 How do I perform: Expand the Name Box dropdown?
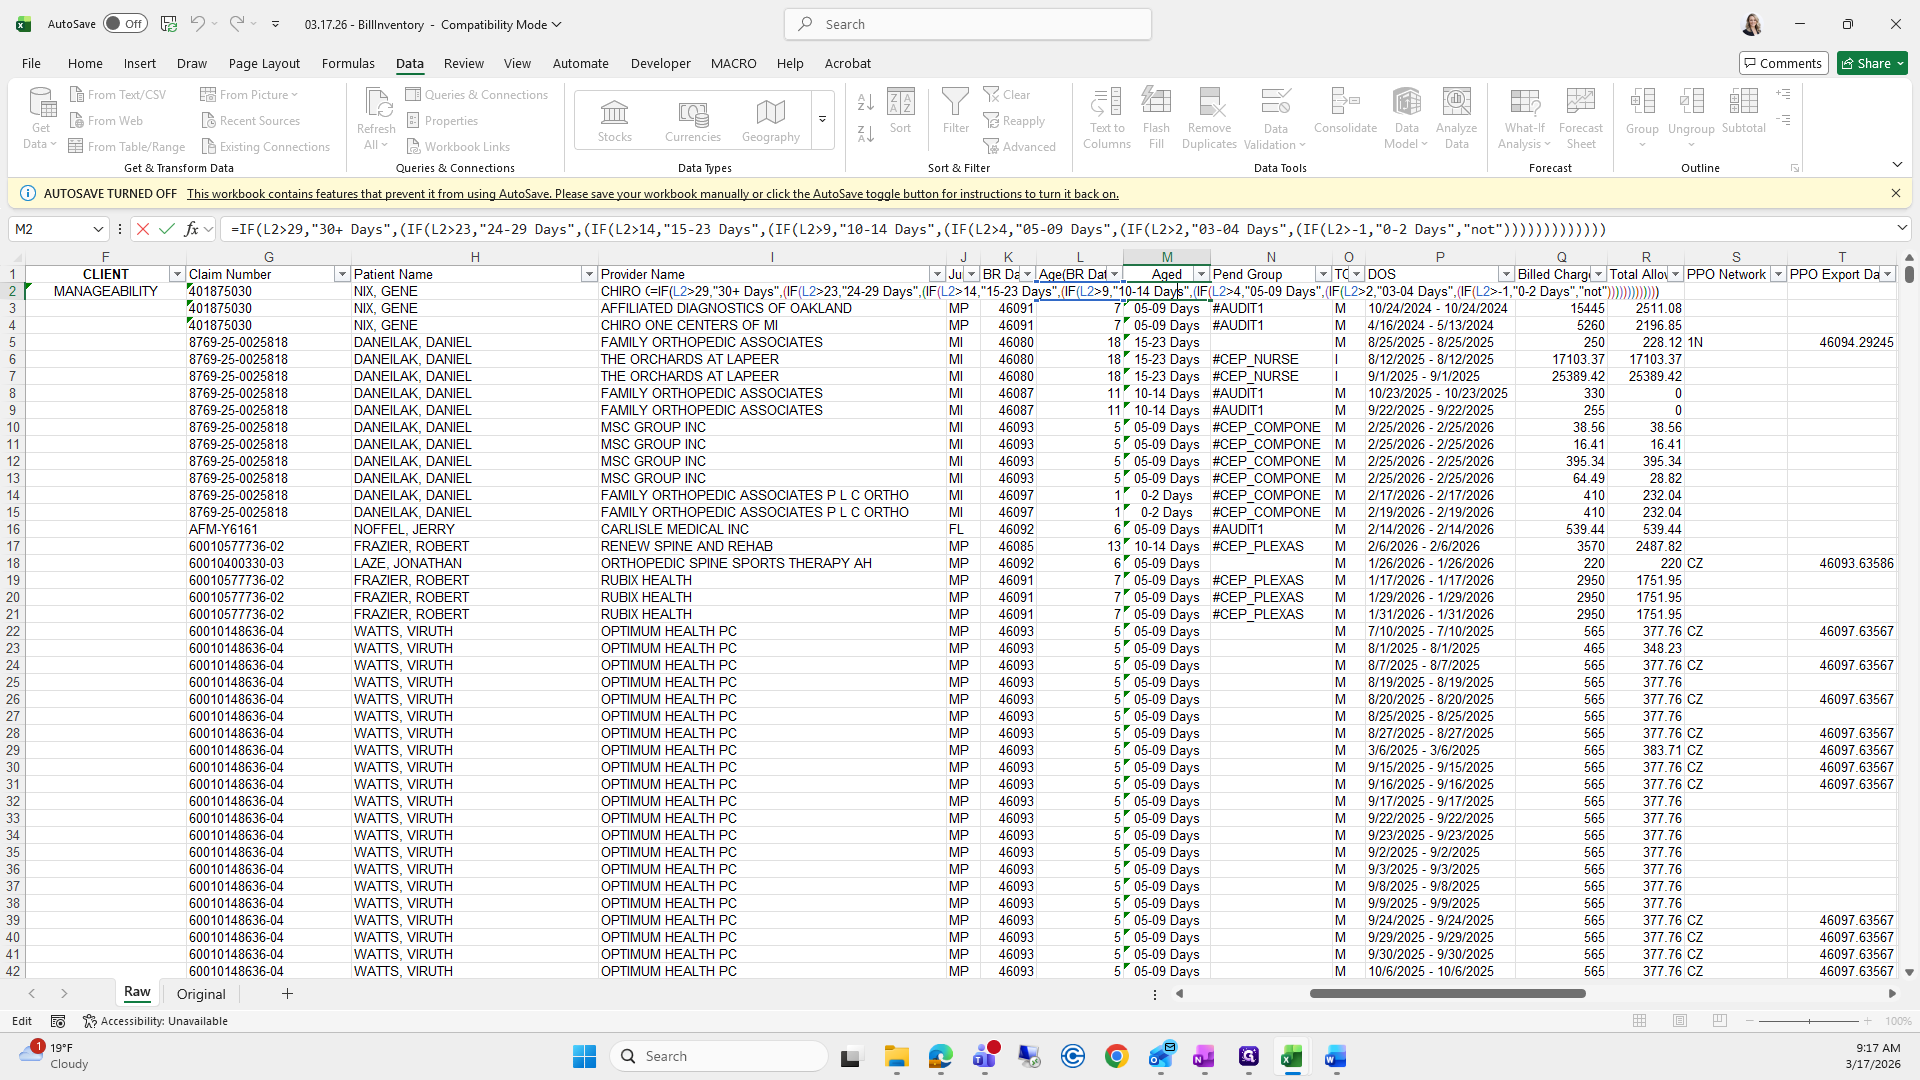tap(98, 229)
